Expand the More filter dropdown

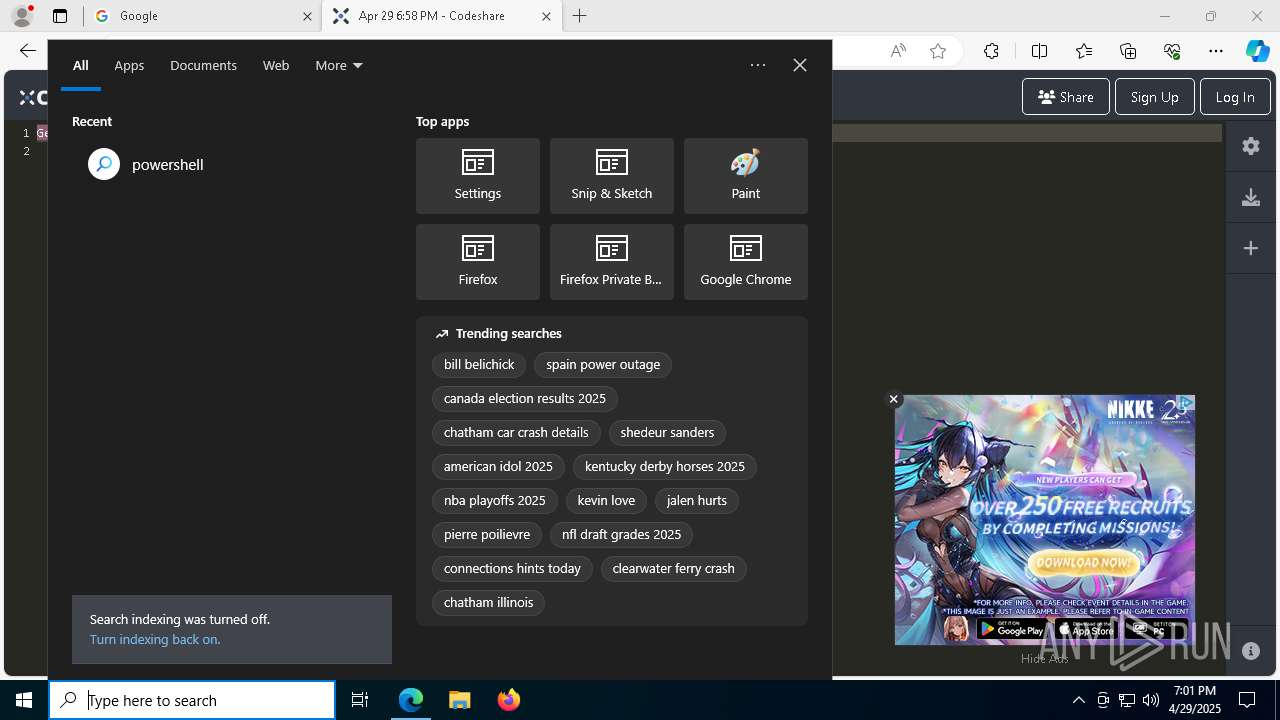[339, 65]
